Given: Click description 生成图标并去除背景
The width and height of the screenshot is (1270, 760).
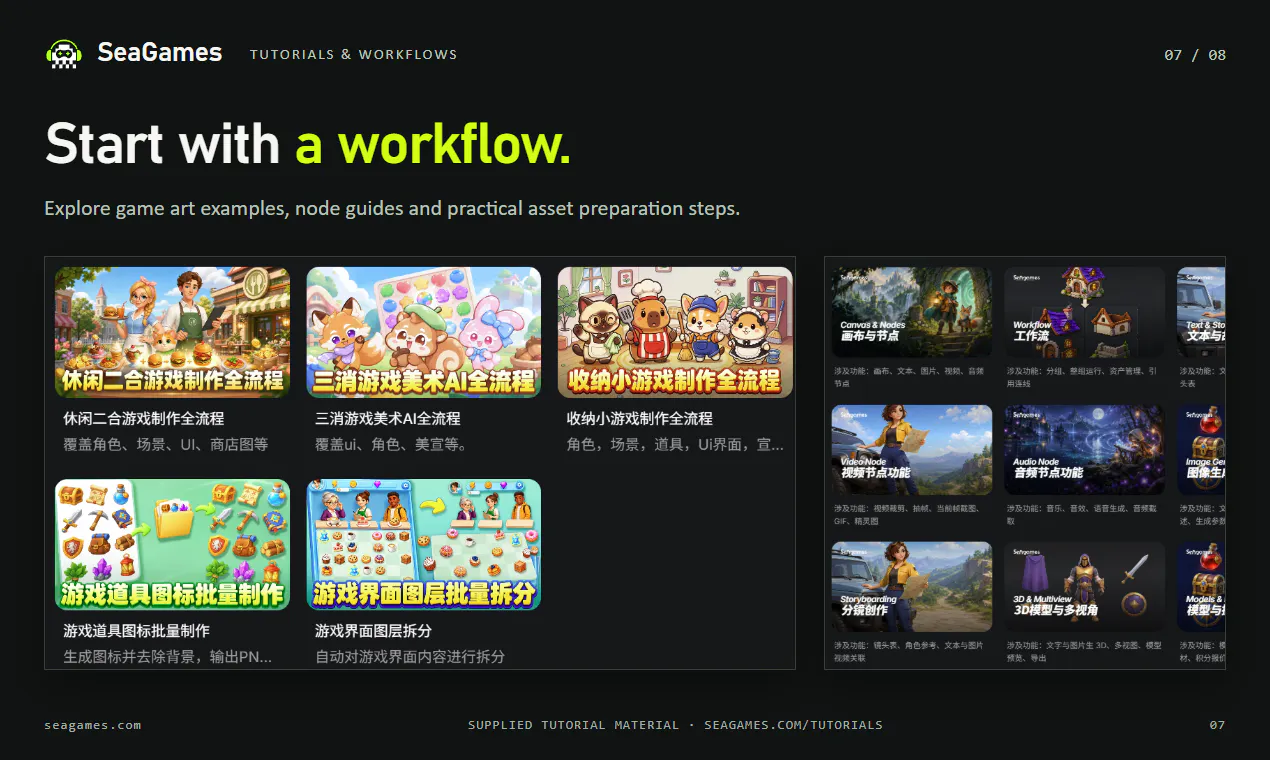Looking at the screenshot, I should click(167, 657).
